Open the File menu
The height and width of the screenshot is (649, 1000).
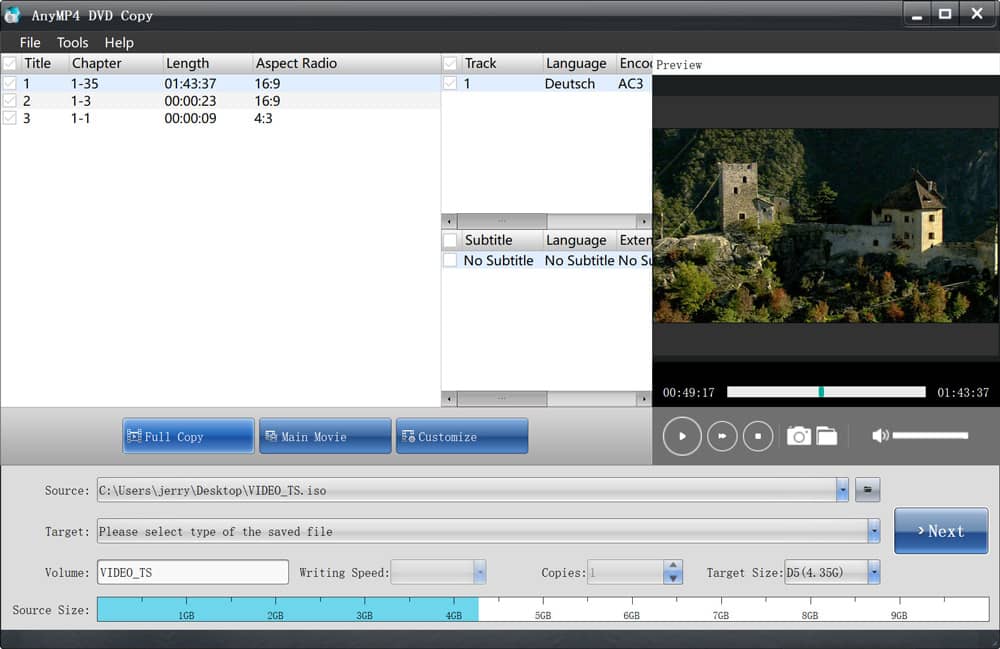[x=30, y=42]
